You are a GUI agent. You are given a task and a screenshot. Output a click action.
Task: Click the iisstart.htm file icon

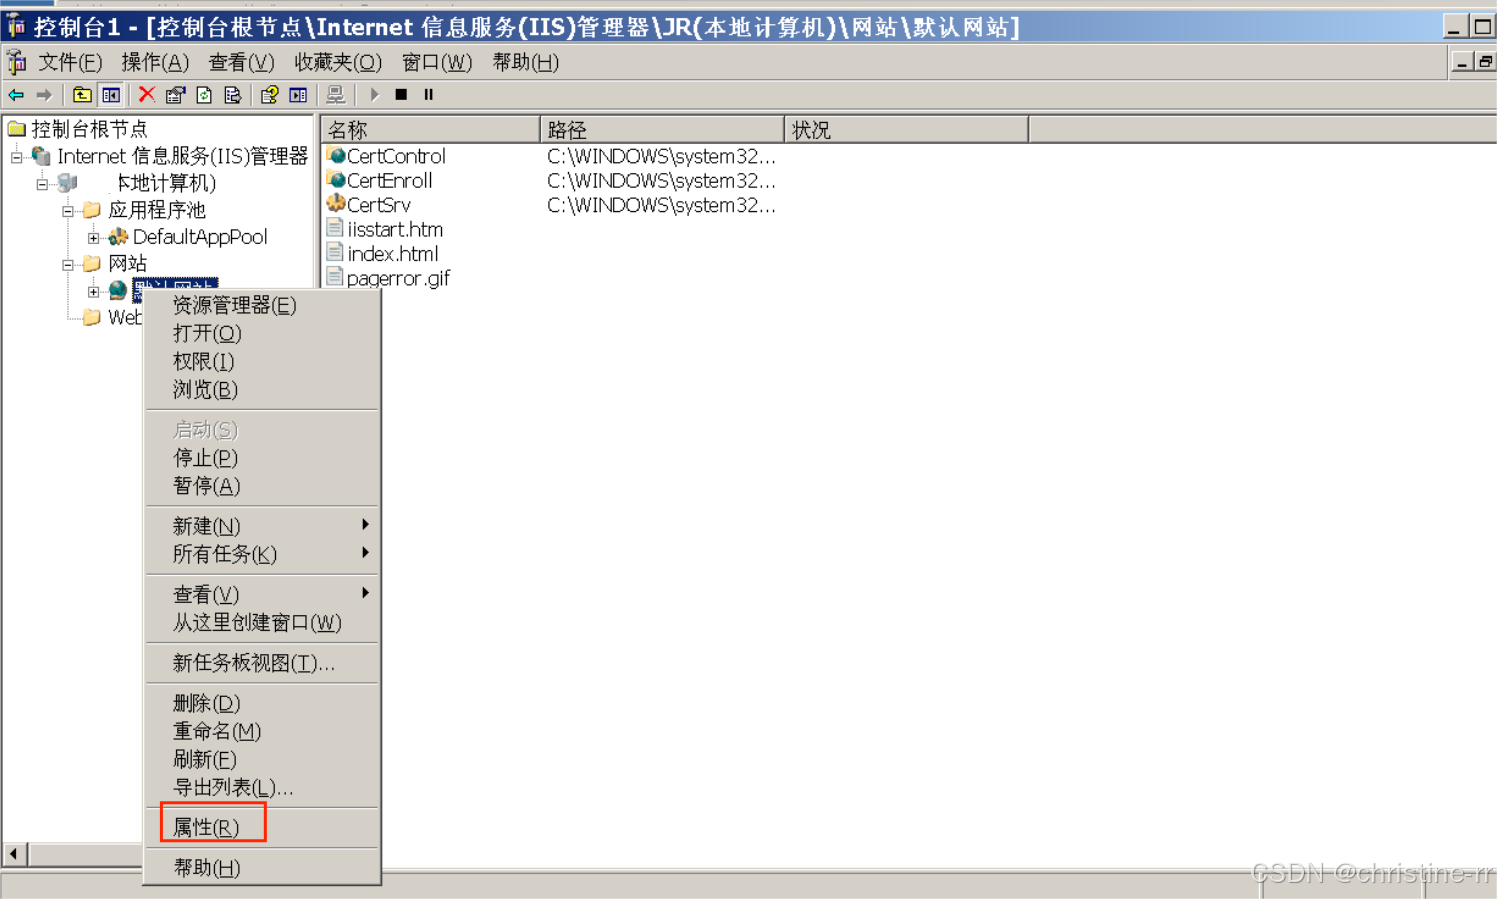pyautogui.click(x=335, y=229)
